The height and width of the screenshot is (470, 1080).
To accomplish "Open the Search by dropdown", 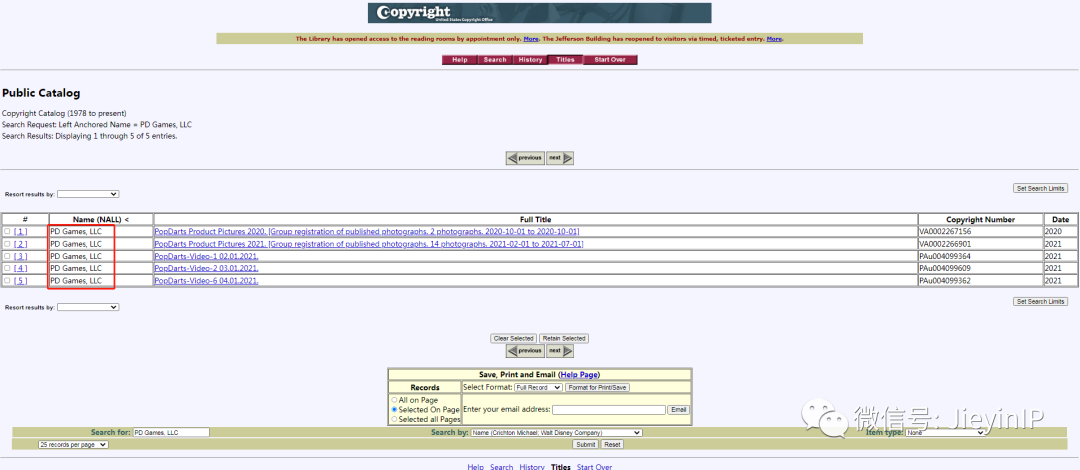I will tap(557, 432).
